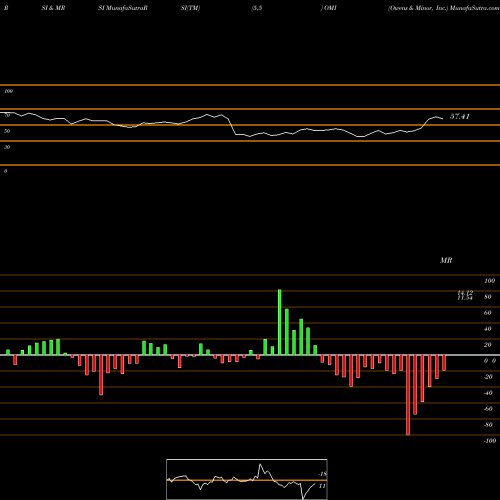Open the mini chart thumbnail at bottom
Image resolution: width=500 pixels, height=500 pixels.
pyautogui.click(x=247, y=479)
